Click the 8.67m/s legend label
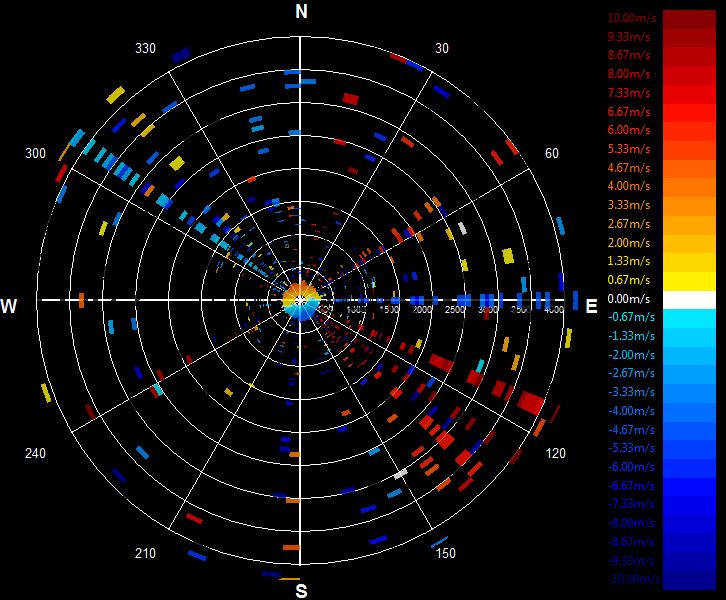This screenshot has width=726, height=600. point(629,55)
